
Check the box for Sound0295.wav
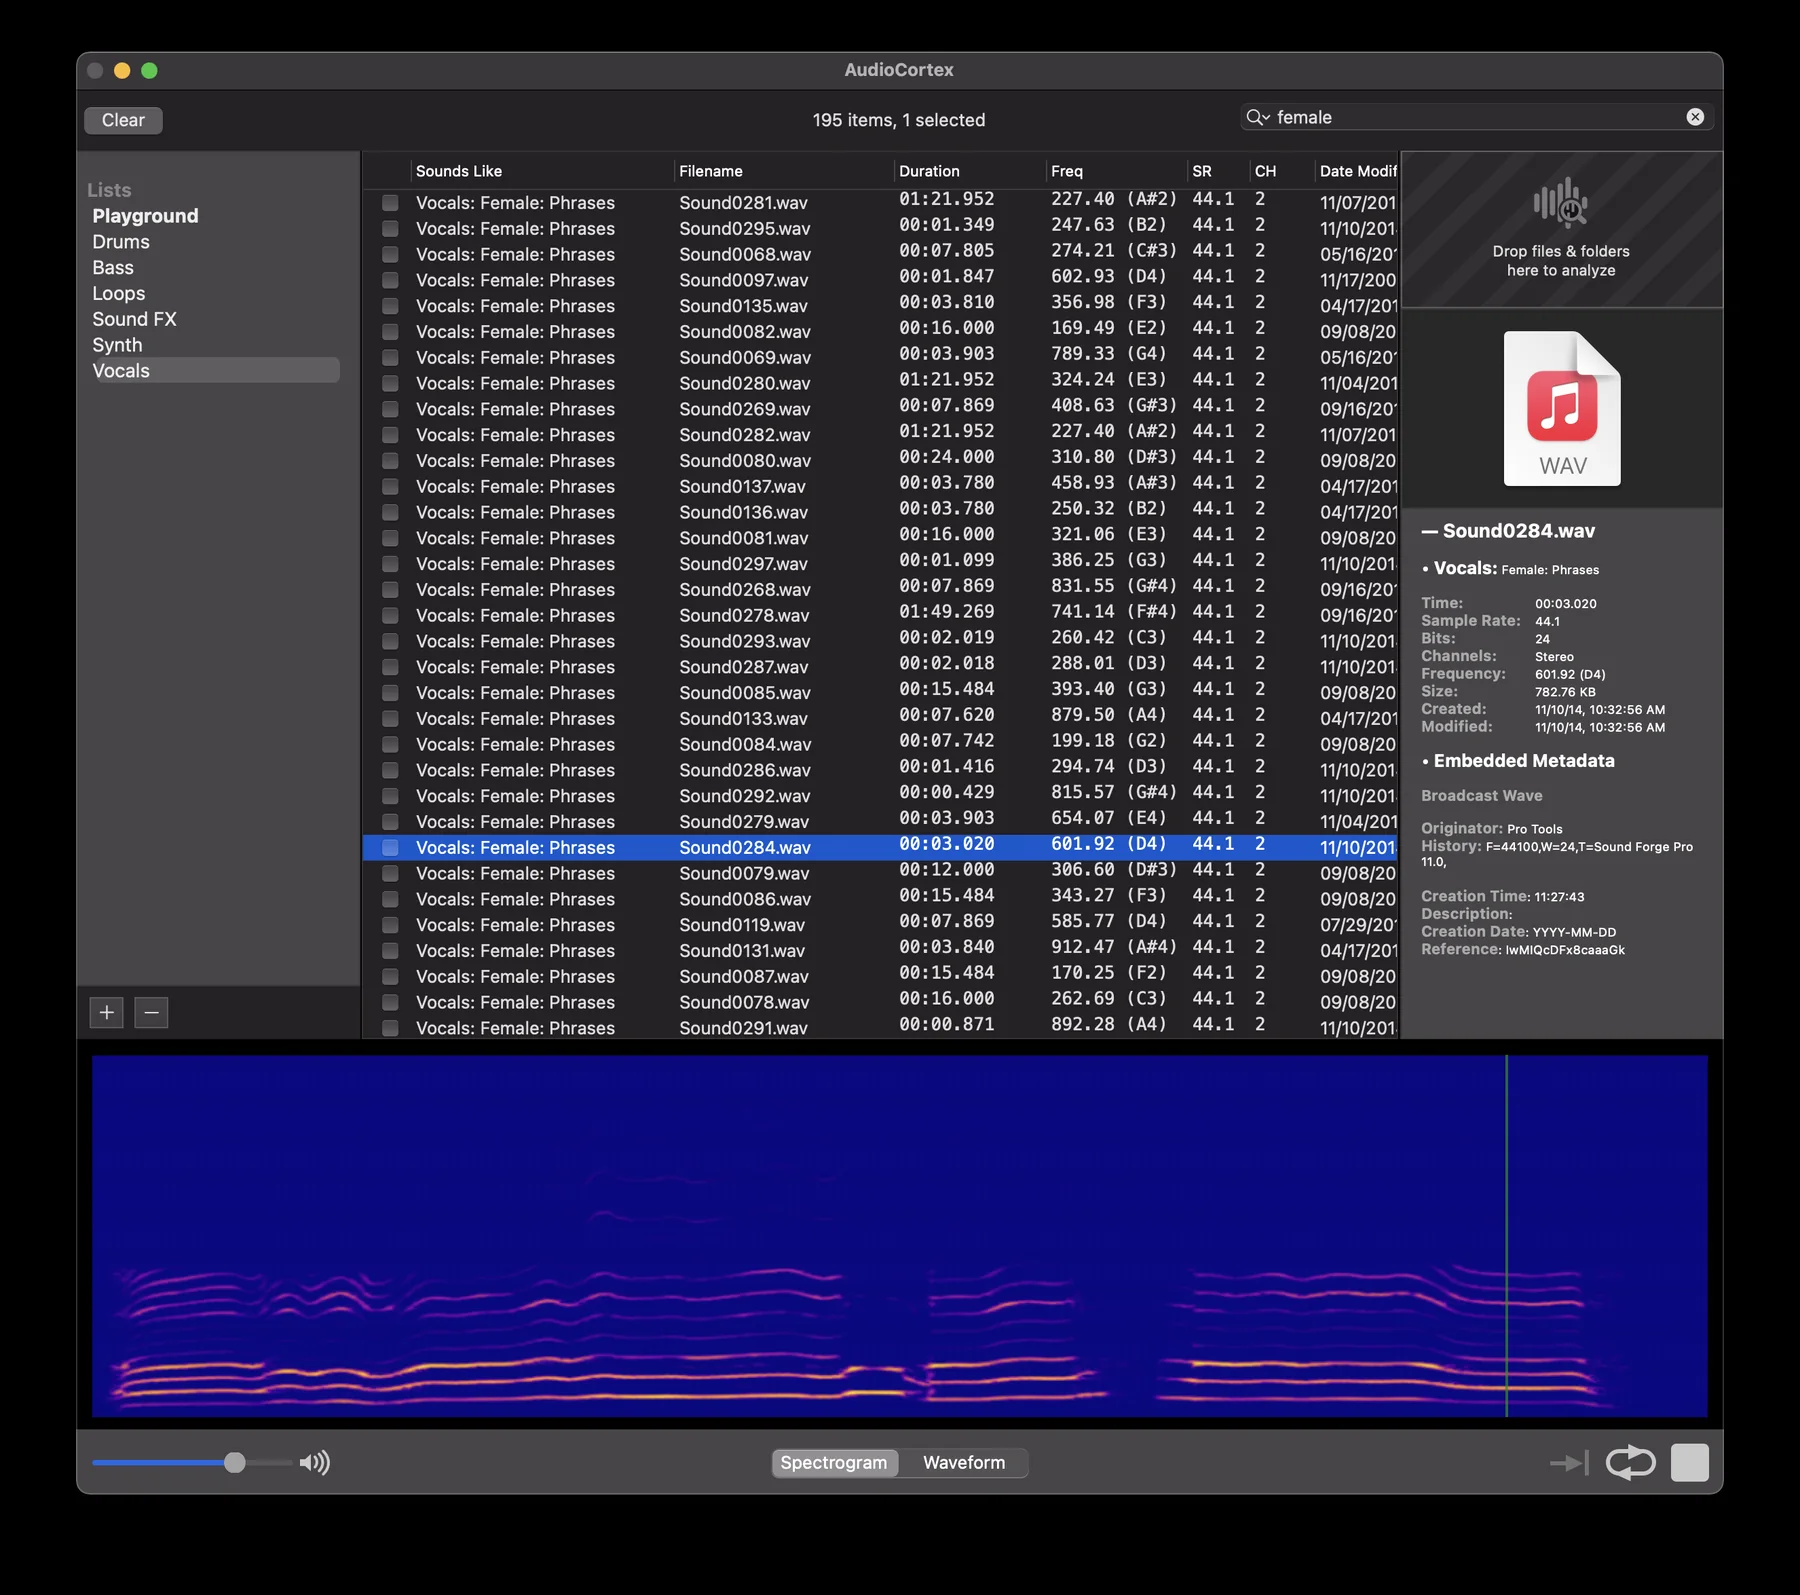click(390, 229)
